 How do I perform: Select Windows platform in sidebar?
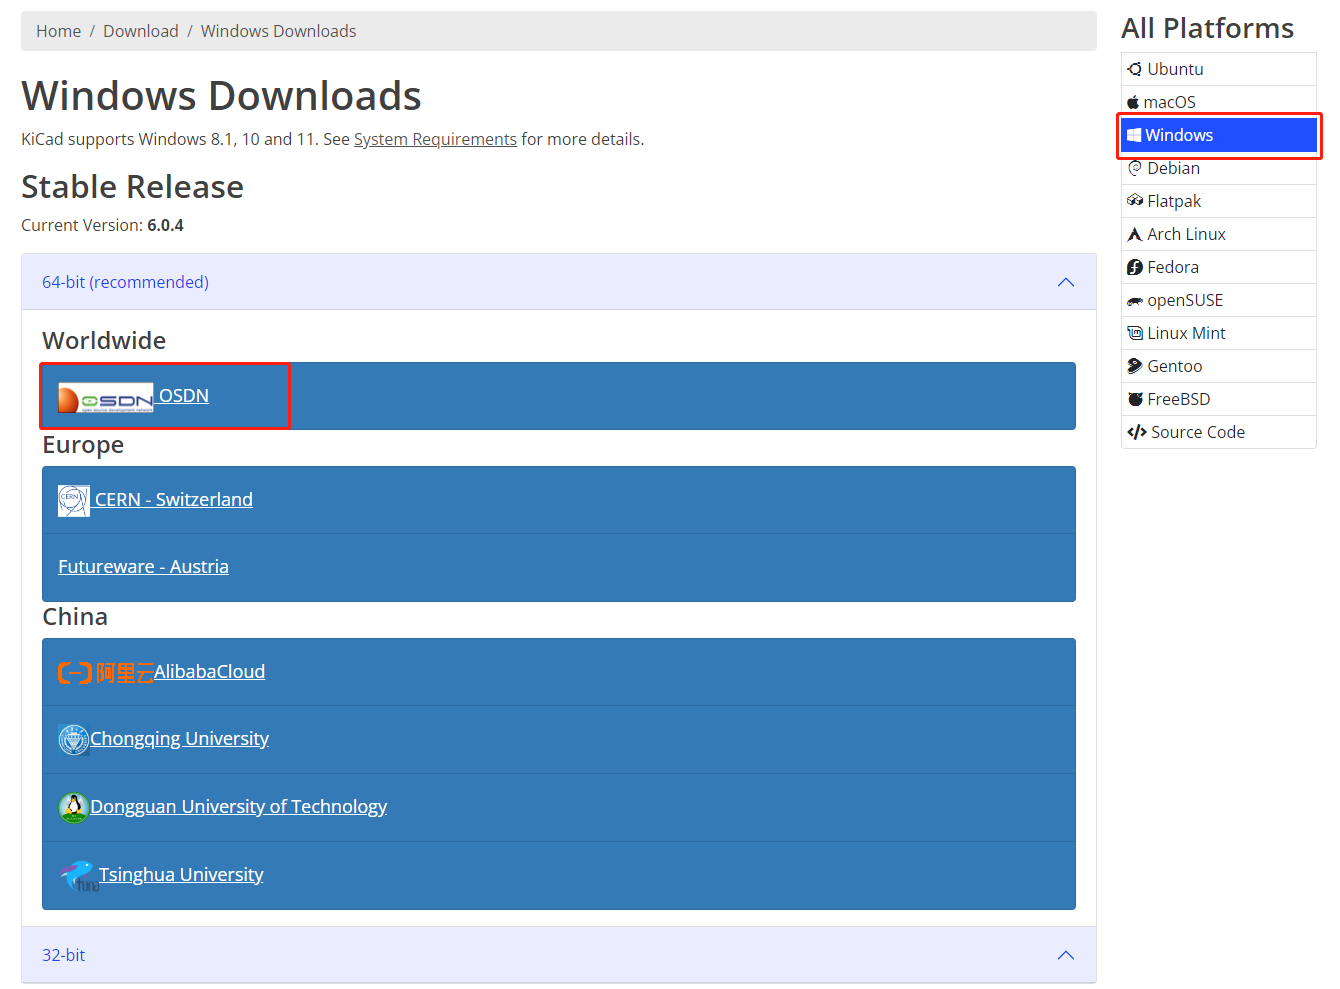tap(1218, 135)
